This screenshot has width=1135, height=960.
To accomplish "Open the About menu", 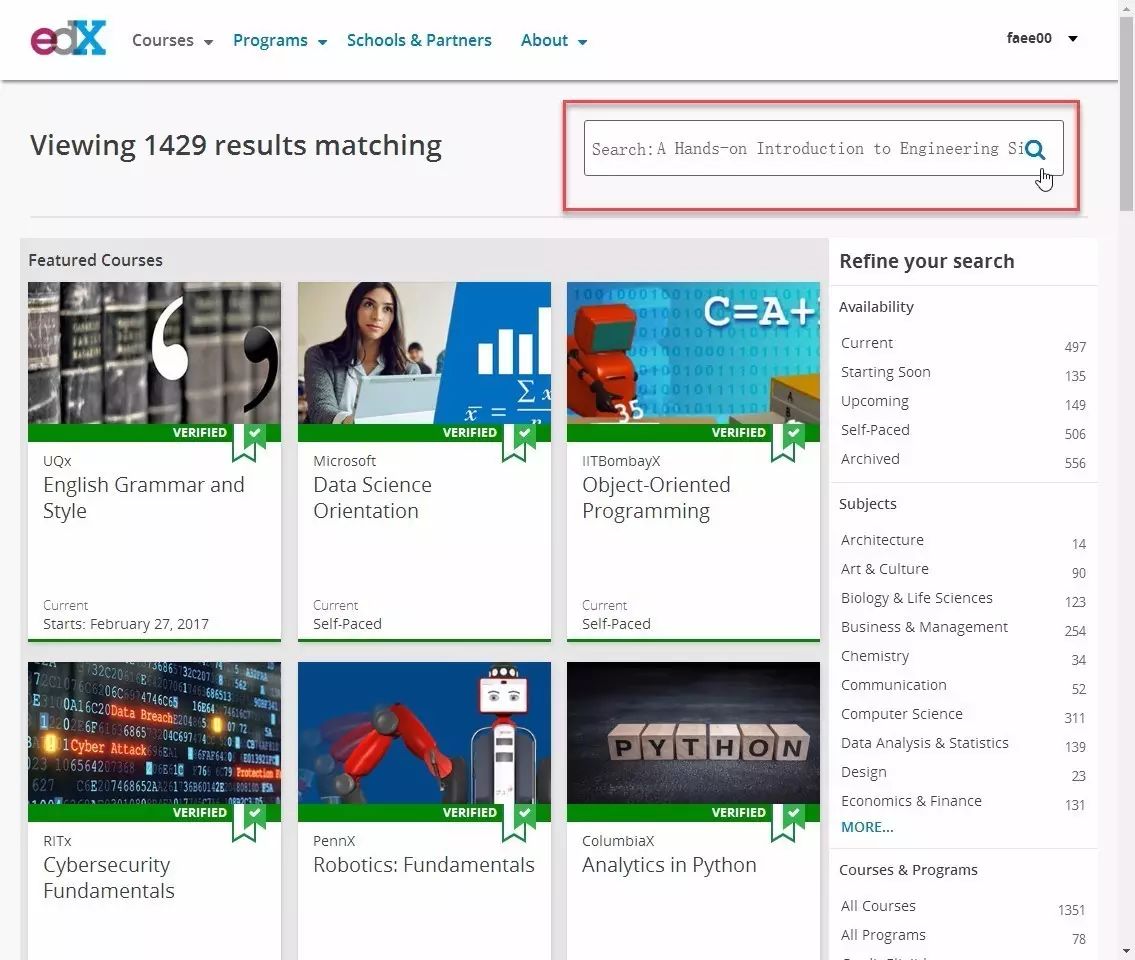I will click(x=553, y=41).
